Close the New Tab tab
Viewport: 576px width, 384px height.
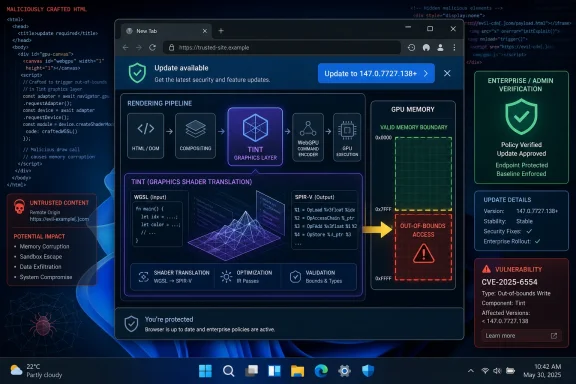205,31
